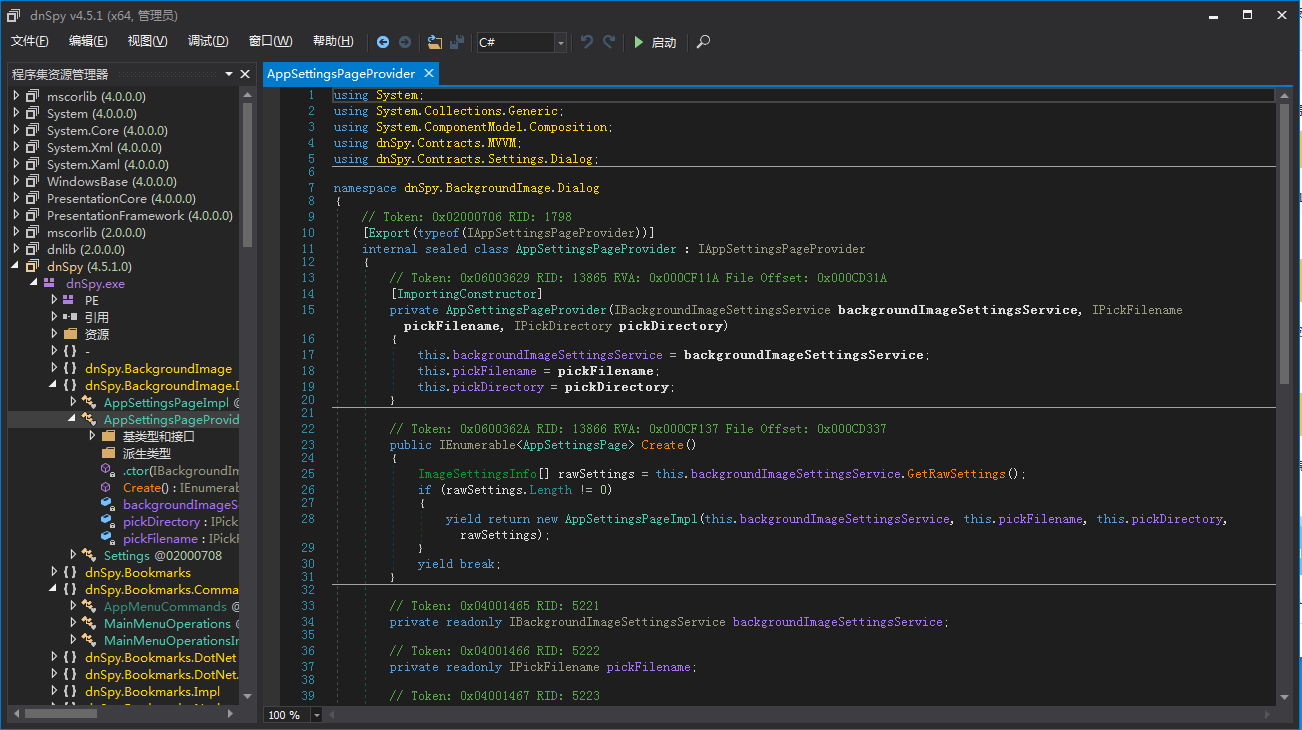Viewport: 1302px width, 730px height.
Task: Close the 程序集资源管理器 panel
Action: click(245, 74)
